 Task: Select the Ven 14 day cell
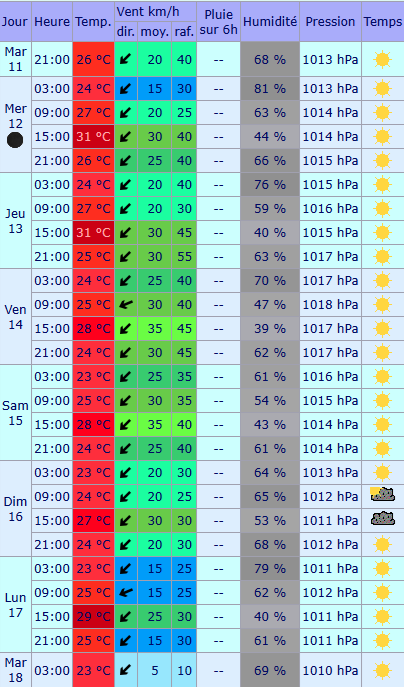click(15, 317)
